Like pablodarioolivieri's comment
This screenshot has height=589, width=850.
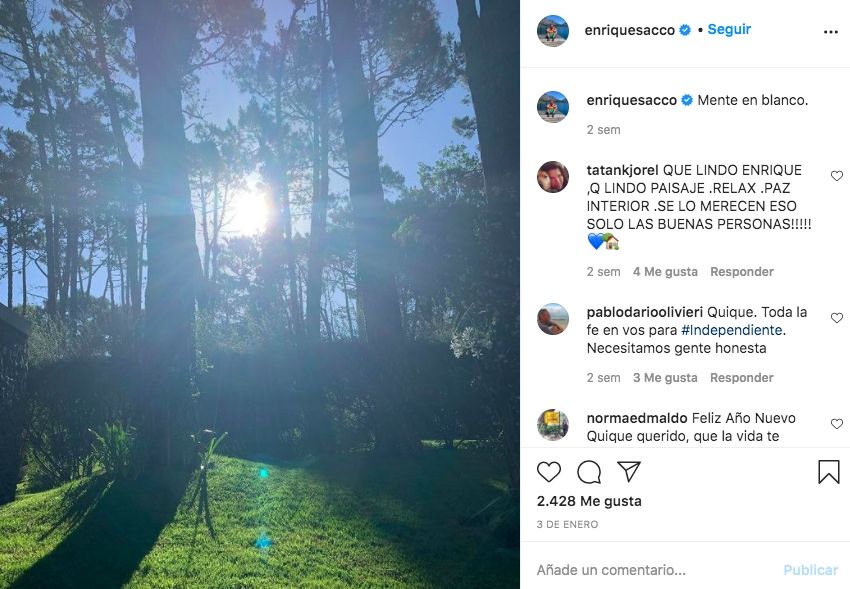(837, 318)
